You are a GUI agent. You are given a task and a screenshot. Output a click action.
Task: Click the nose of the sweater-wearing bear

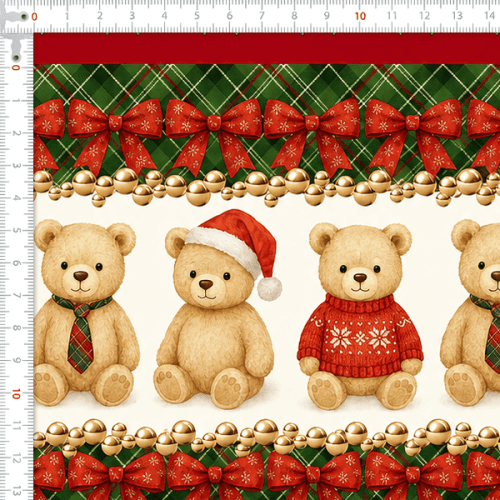[x=360, y=277]
